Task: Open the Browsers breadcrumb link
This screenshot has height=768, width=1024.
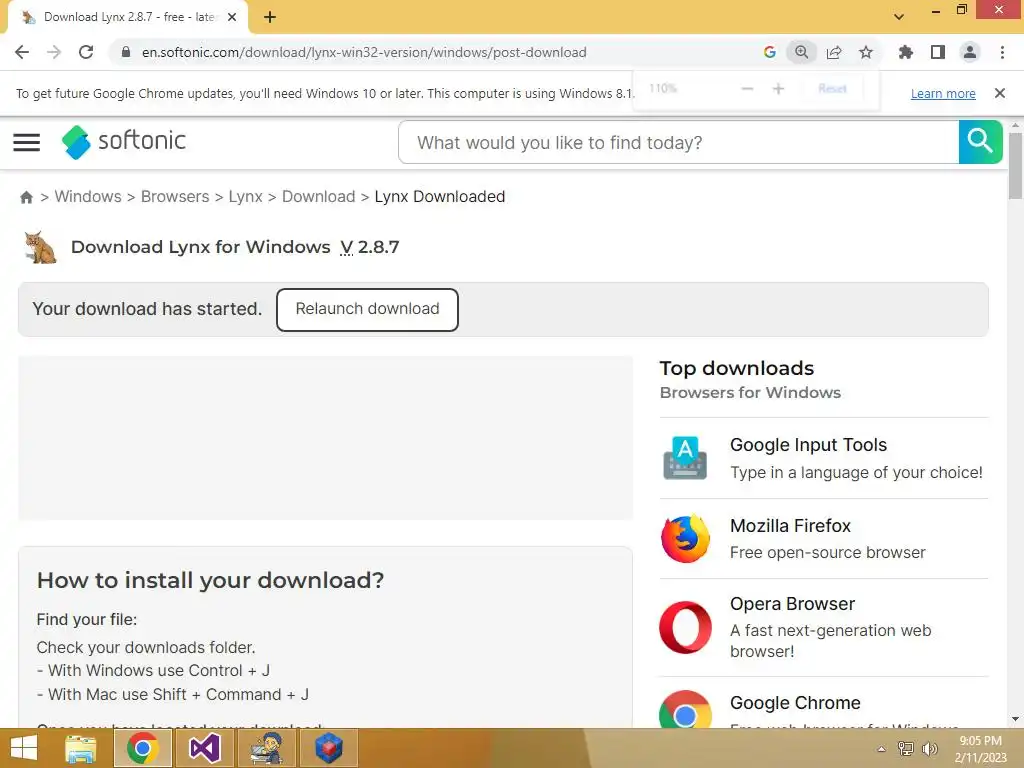Action: coord(175,197)
